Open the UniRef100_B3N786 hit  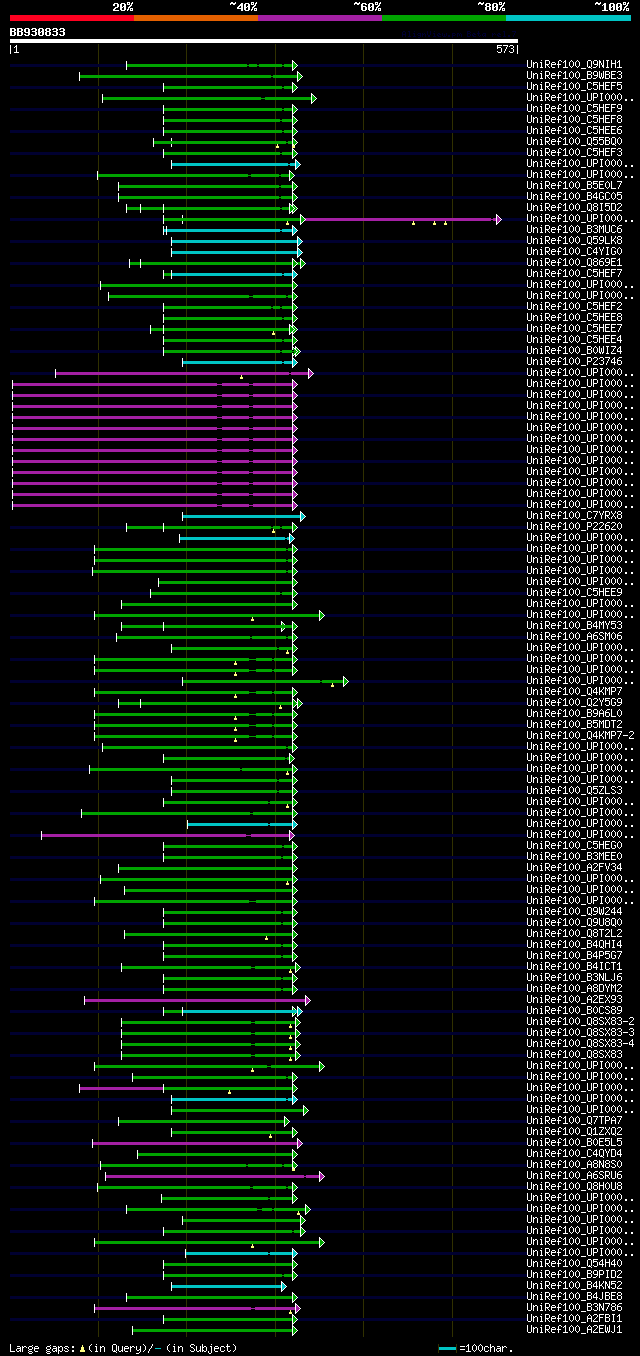tap(572, 1308)
